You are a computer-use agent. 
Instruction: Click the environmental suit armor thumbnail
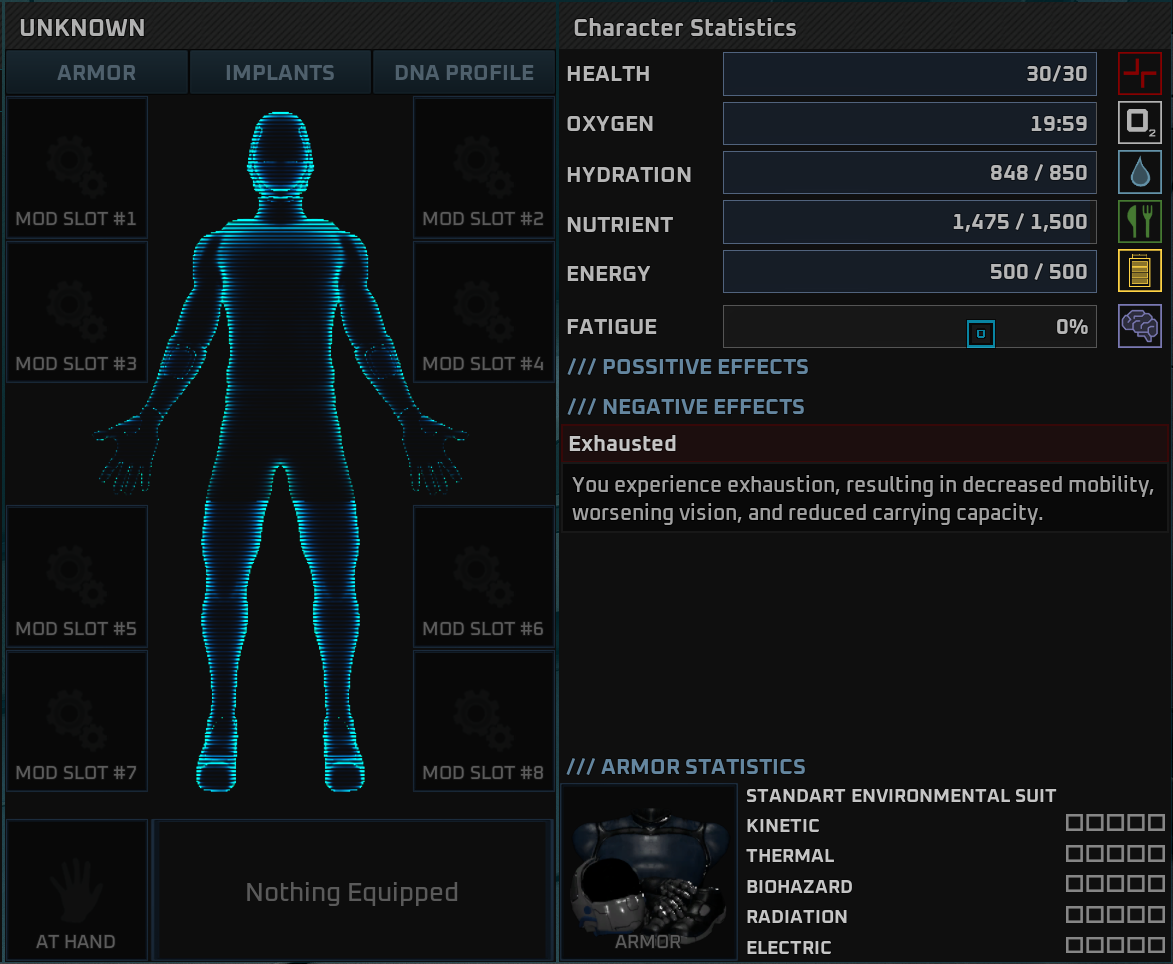[649, 870]
